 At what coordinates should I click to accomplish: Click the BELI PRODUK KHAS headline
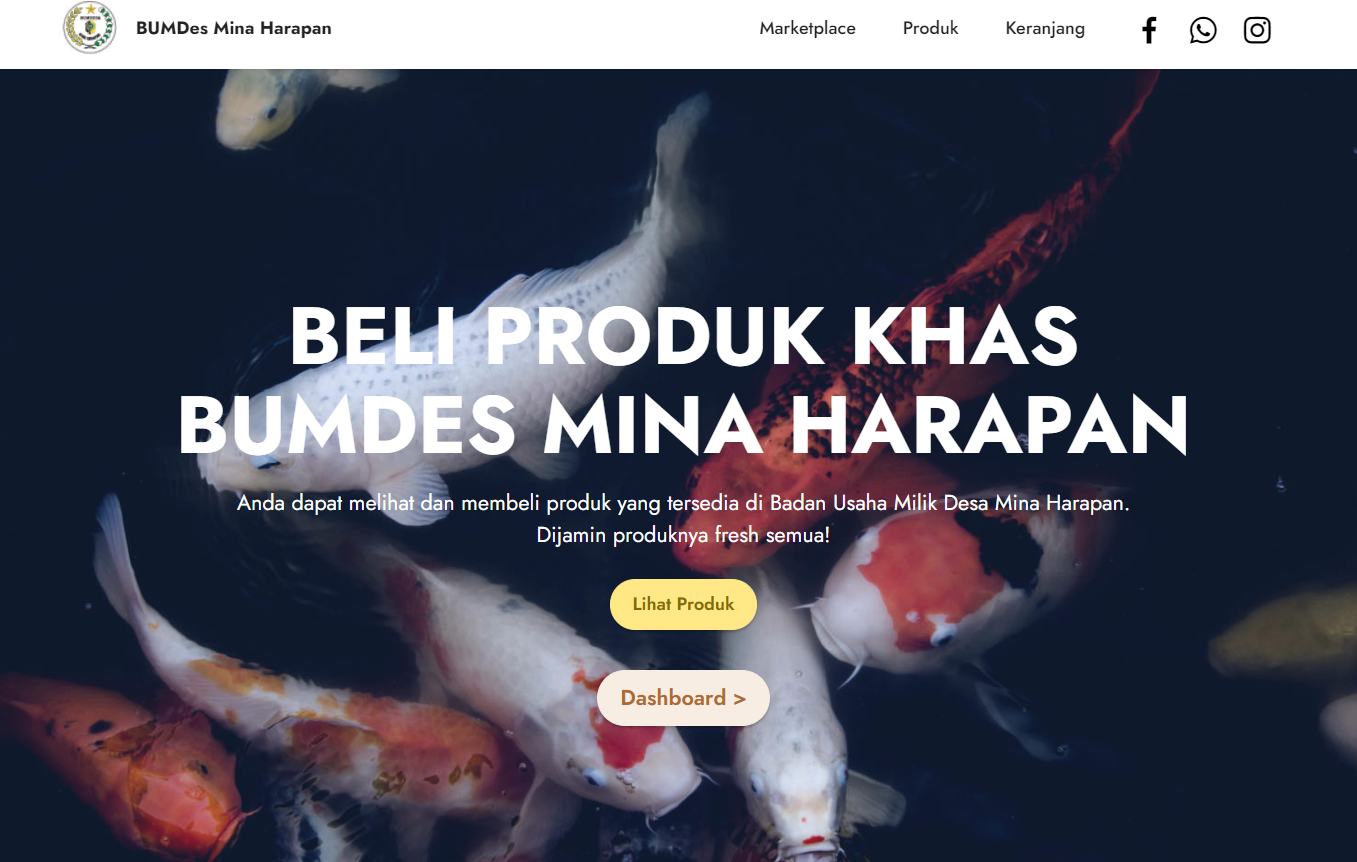point(684,336)
